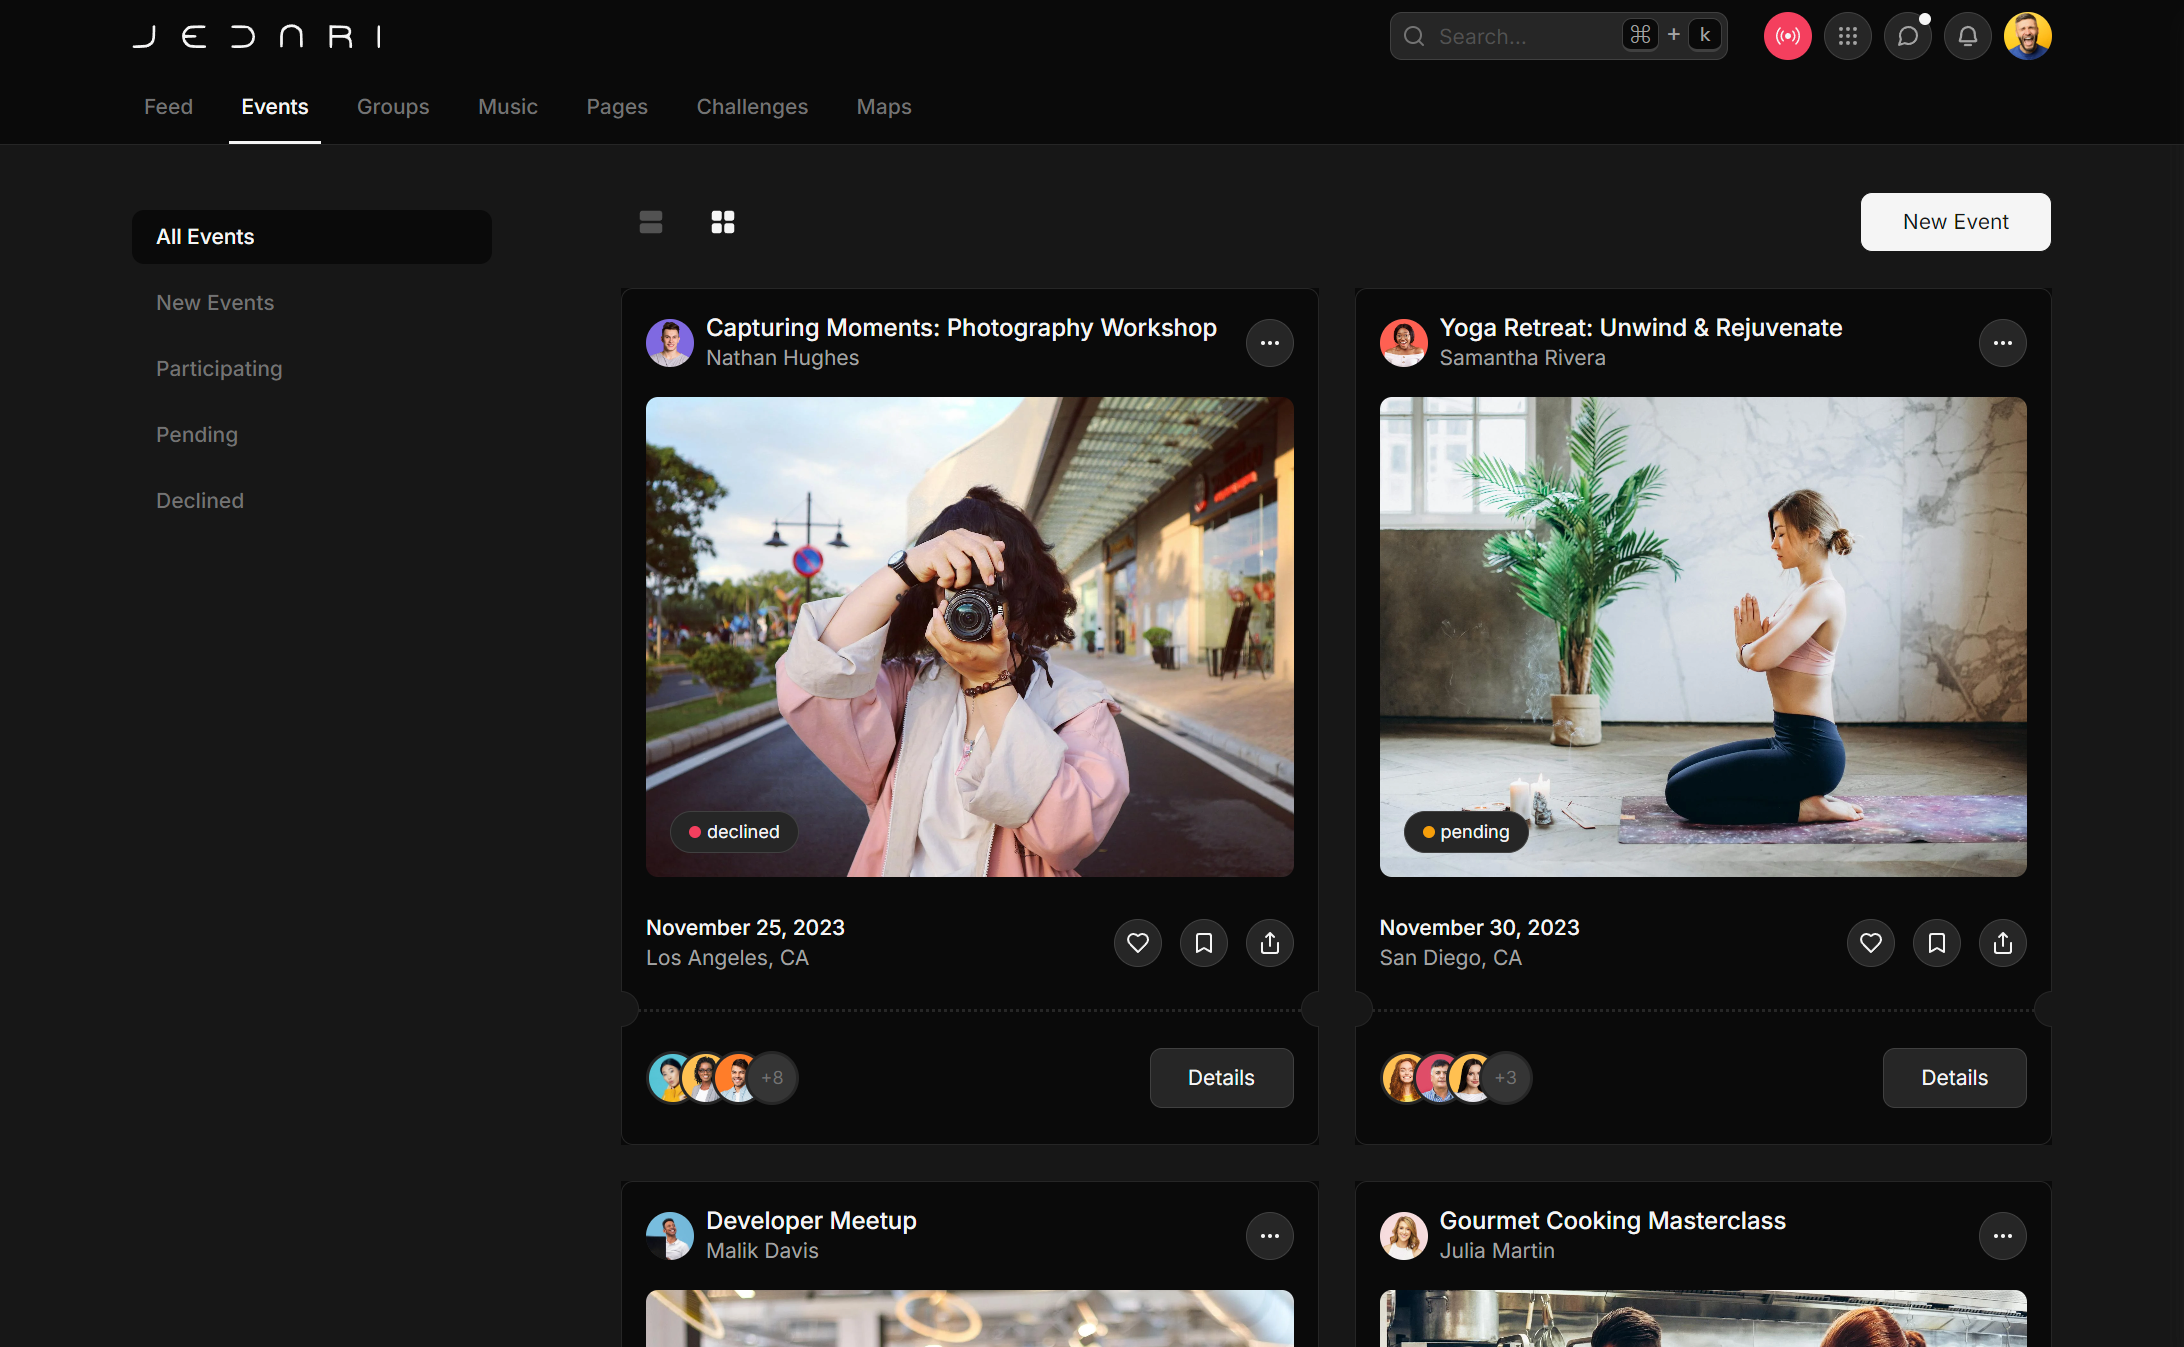Click organizer name Malik Davis
The height and width of the screenshot is (1347, 2184).
(x=762, y=1251)
